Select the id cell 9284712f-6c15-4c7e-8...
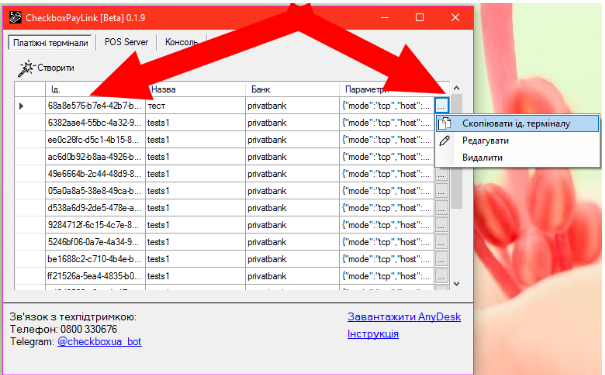605x375 pixels. tap(95, 225)
